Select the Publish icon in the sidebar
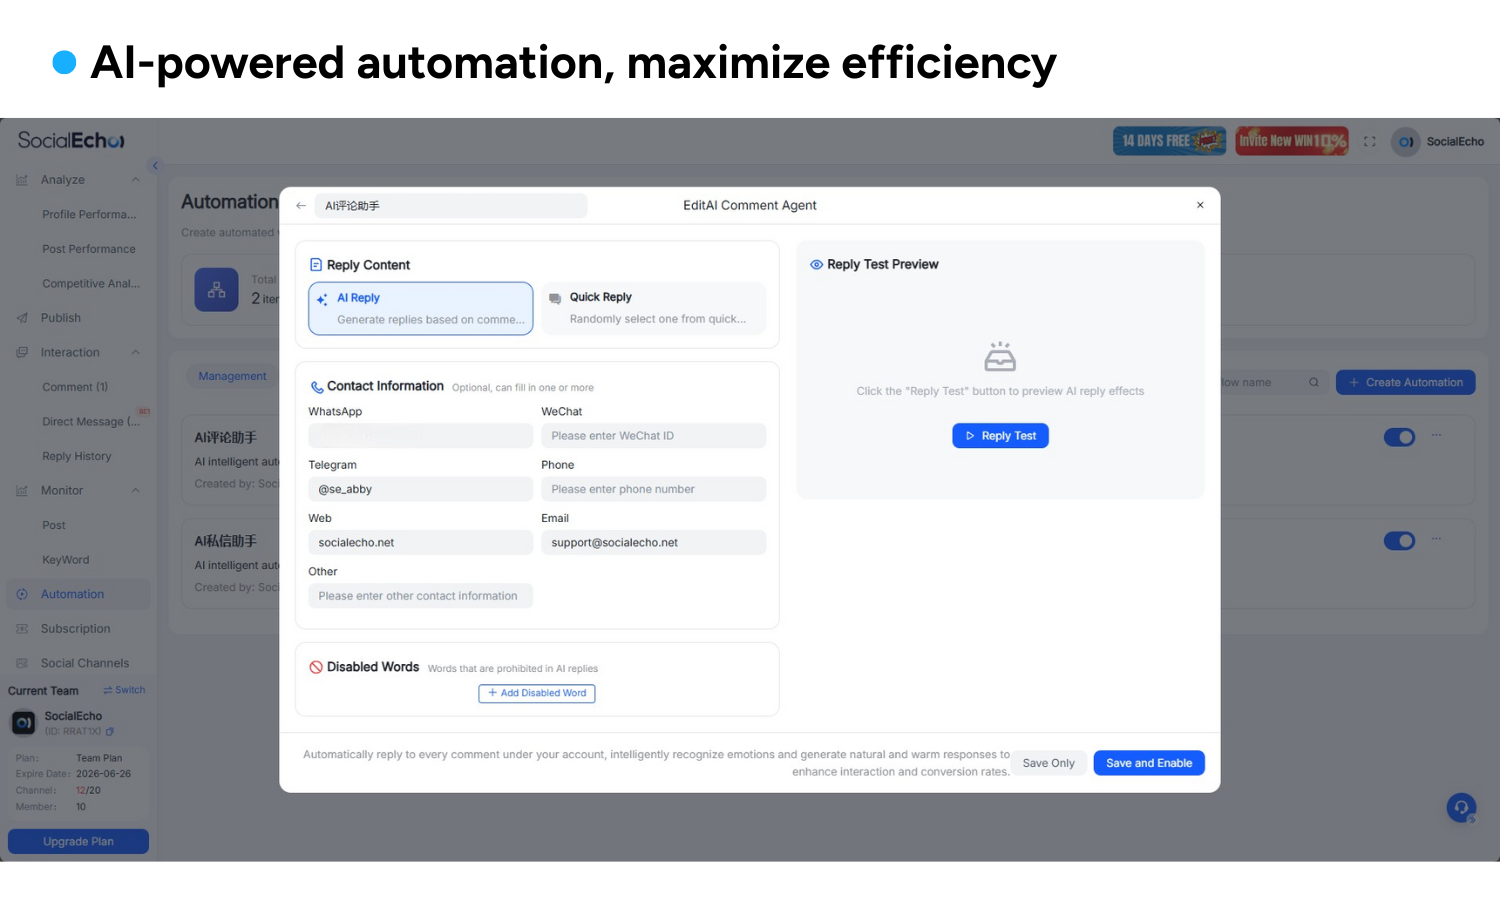Screen dimensions: 1500x900 pyautogui.click(x=21, y=317)
